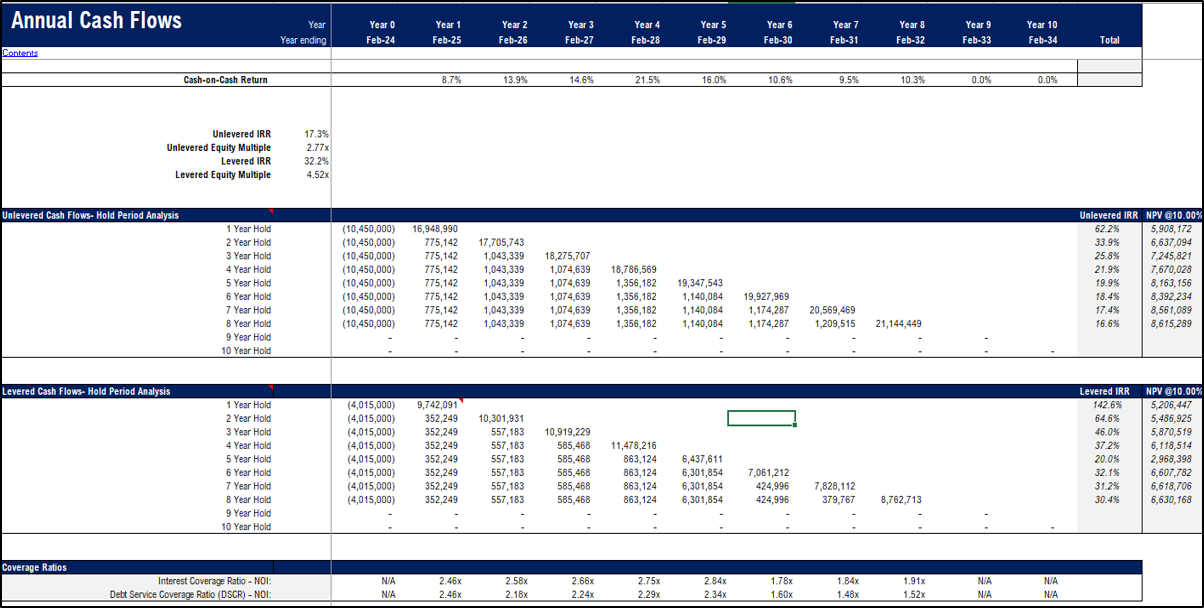Select levered cell 9,742,091
The width and height of the screenshot is (1204, 608).
coord(438,405)
